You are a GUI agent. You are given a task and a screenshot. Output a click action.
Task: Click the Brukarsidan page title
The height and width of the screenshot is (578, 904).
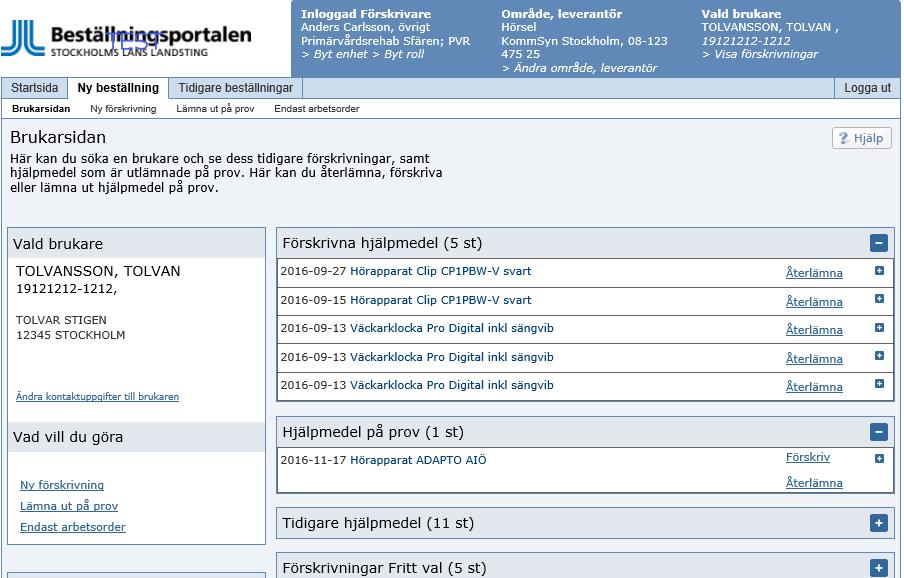[x=58, y=137]
